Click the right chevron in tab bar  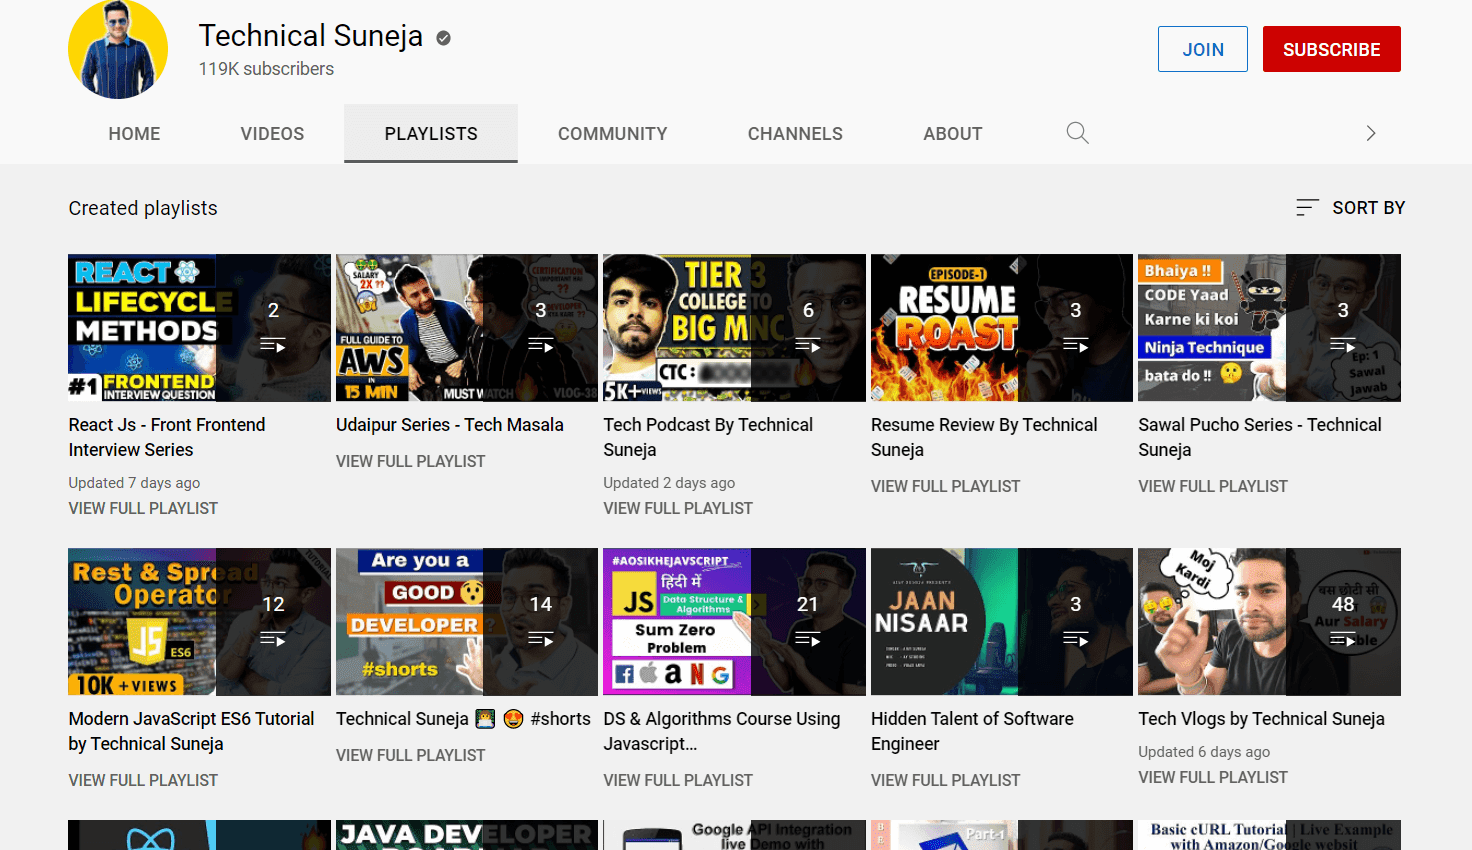pyautogui.click(x=1371, y=133)
